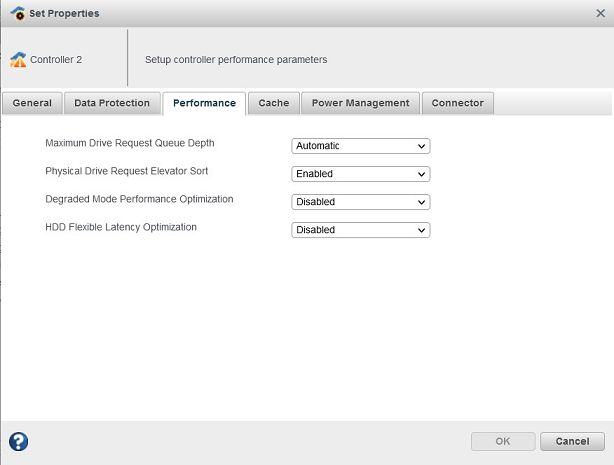Expand Degraded Mode Performance Optimization dropdown
Screen dimensions: 614x465
pyautogui.click(x=360, y=202)
